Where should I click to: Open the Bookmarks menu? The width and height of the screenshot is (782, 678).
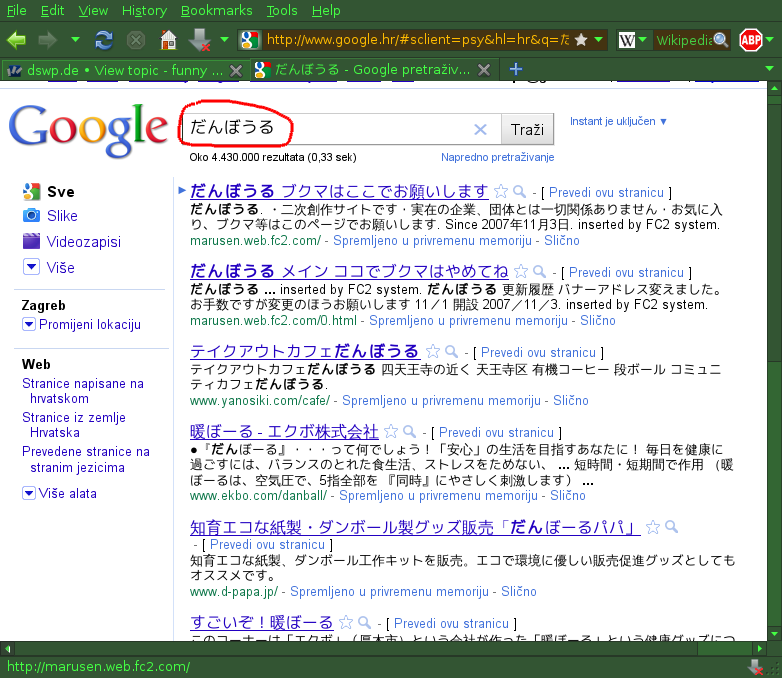216,10
